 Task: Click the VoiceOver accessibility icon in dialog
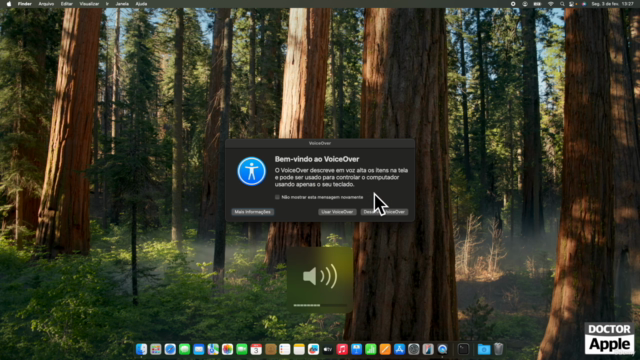[251, 171]
